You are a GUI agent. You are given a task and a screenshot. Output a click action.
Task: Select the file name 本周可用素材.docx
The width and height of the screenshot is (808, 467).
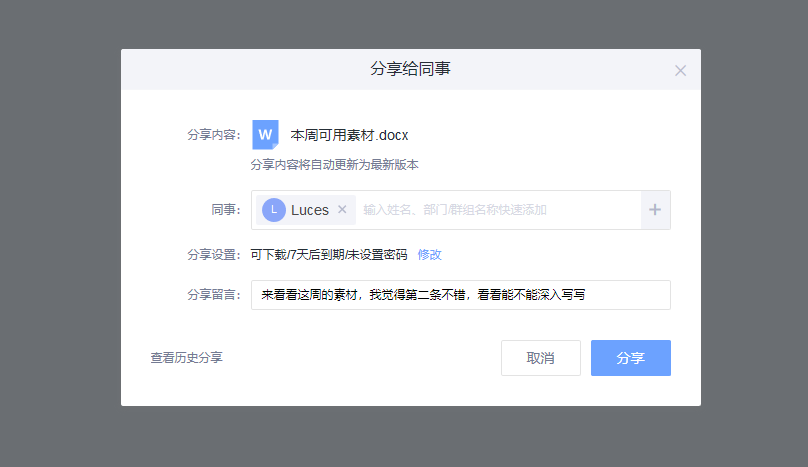tap(349, 134)
